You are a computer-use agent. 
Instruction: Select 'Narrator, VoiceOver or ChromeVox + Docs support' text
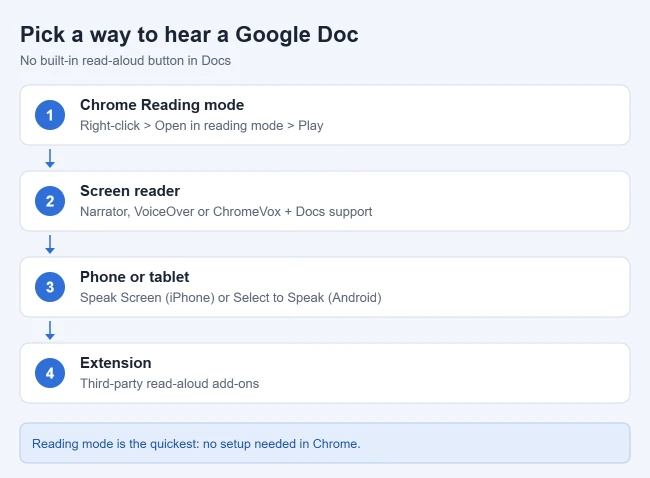226,211
